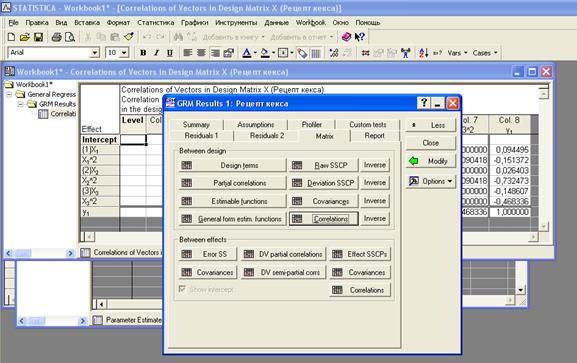
Task: Switch to the Report tab
Action: pos(374,136)
